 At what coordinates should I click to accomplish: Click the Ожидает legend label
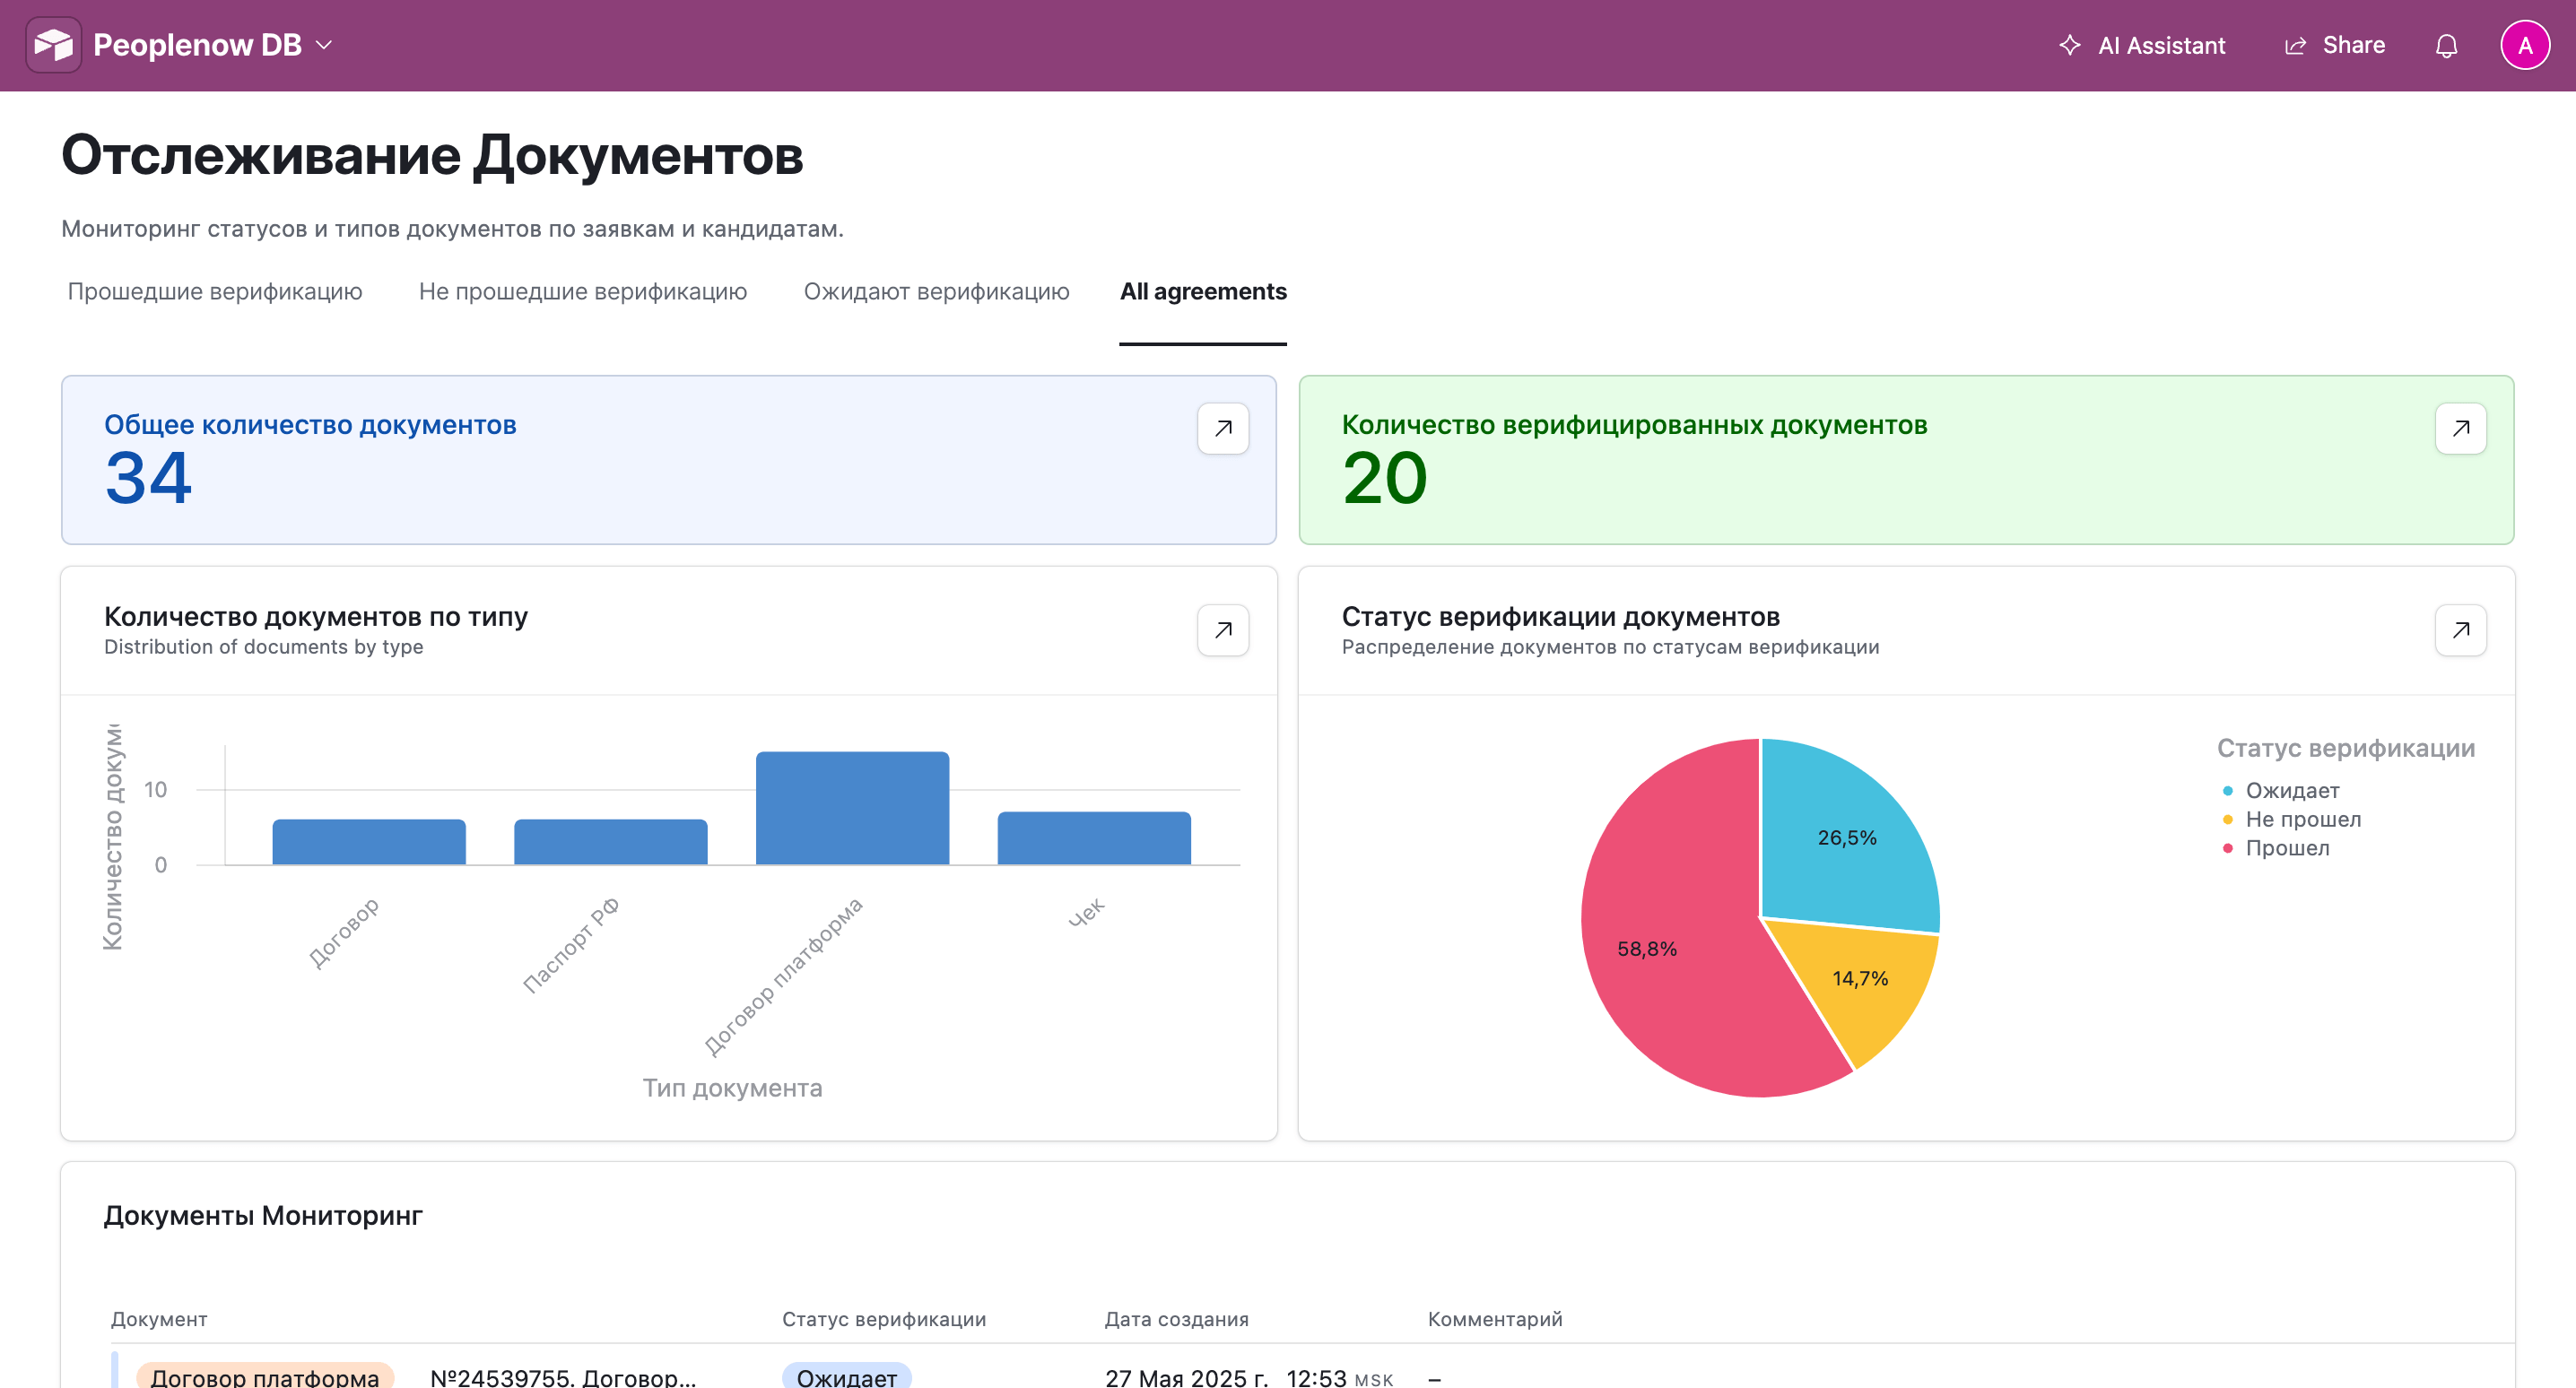pos(2292,791)
